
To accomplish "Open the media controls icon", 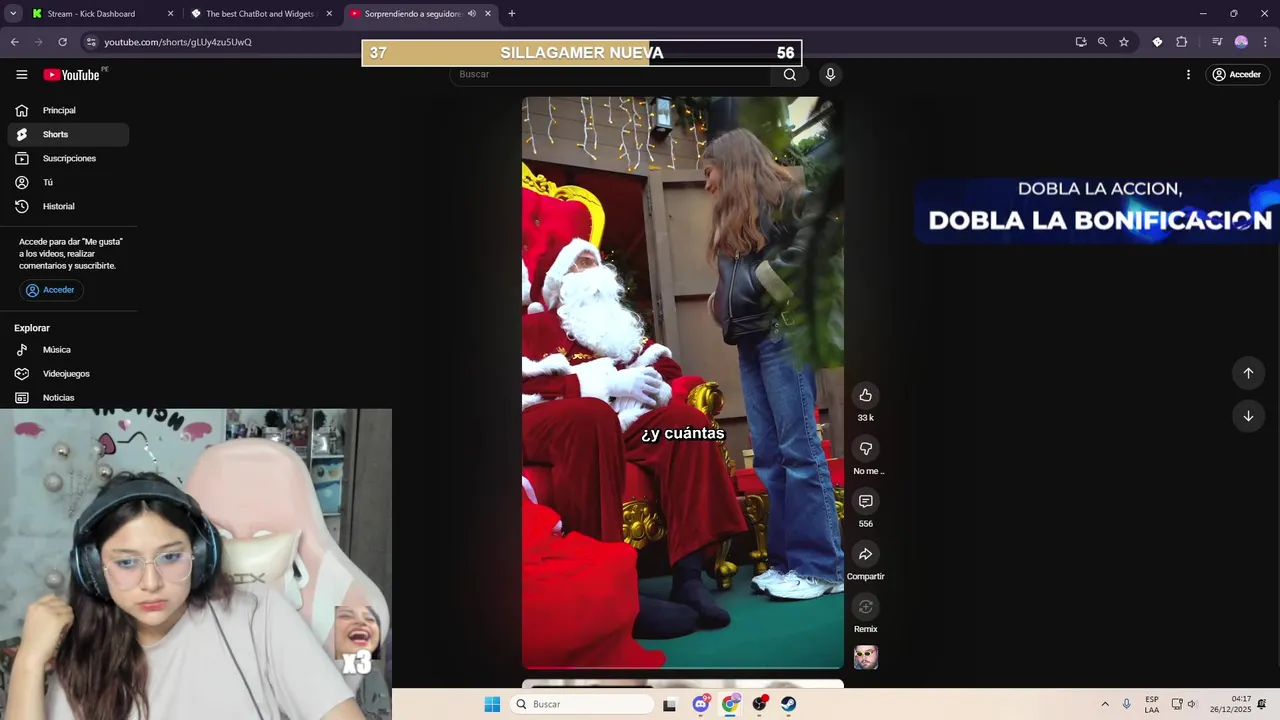I will [1217, 42].
